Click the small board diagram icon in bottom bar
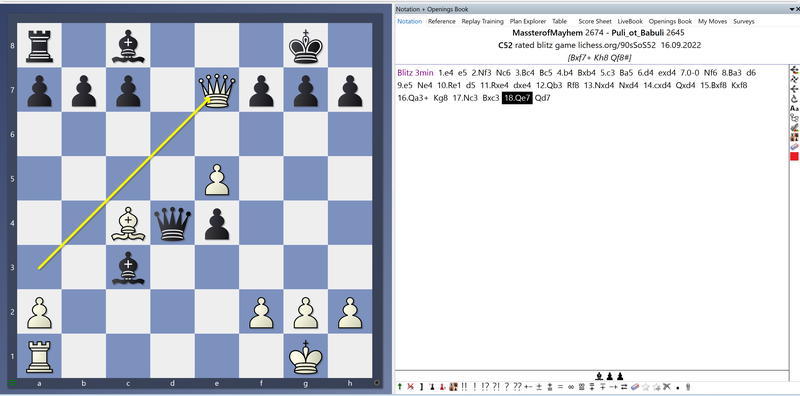 pos(454,387)
